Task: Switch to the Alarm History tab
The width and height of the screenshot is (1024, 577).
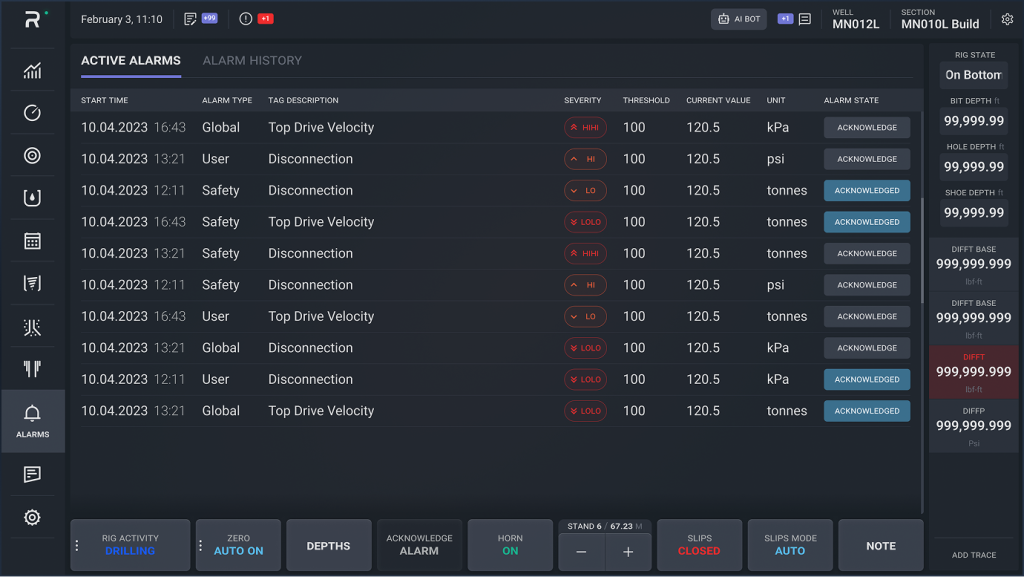Action: tap(252, 61)
